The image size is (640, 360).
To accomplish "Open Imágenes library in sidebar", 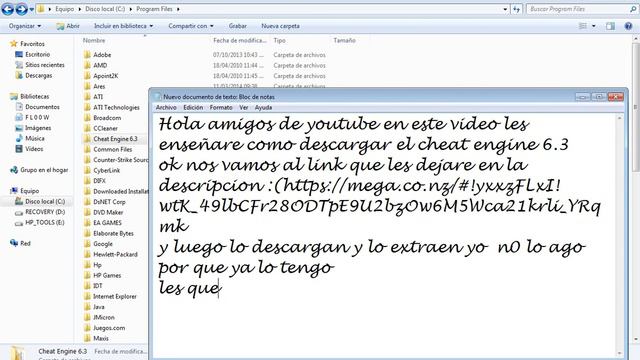I will coord(38,128).
